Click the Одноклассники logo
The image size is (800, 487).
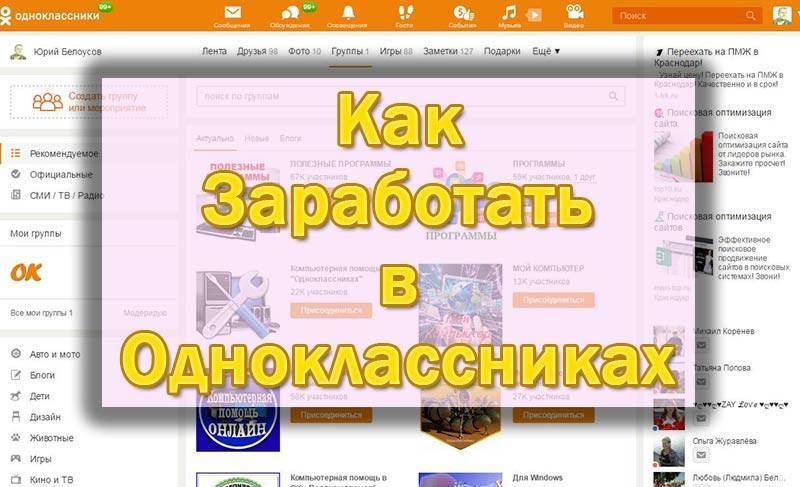point(50,16)
